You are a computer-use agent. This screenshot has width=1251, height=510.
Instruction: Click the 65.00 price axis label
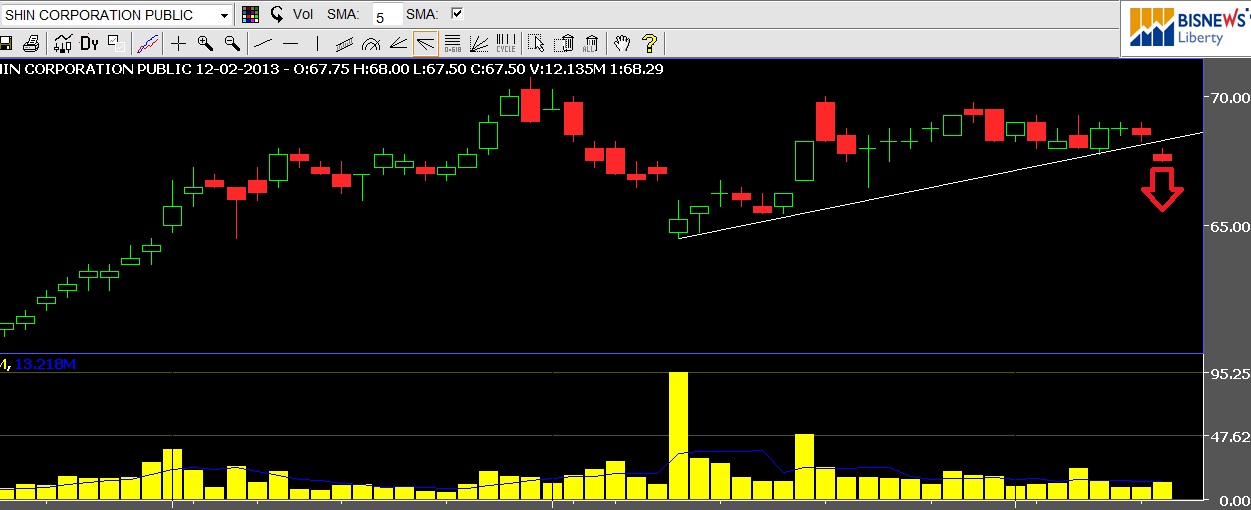pyautogui.click(x=1230, y=226)
